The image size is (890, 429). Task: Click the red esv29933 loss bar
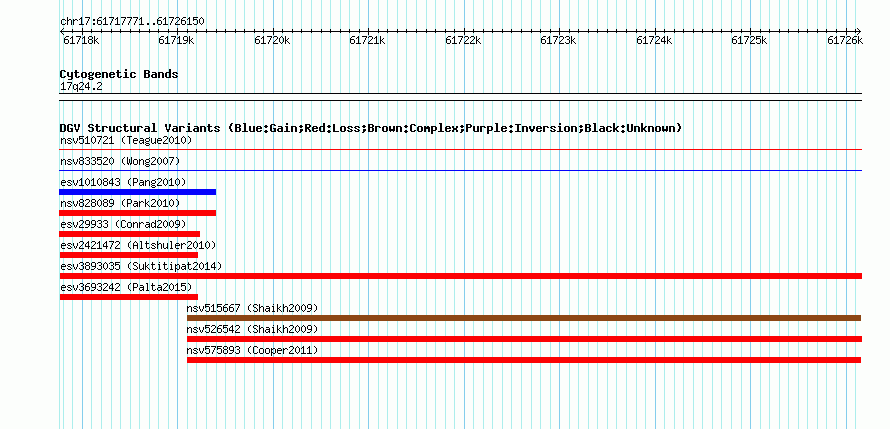(129, 234)
